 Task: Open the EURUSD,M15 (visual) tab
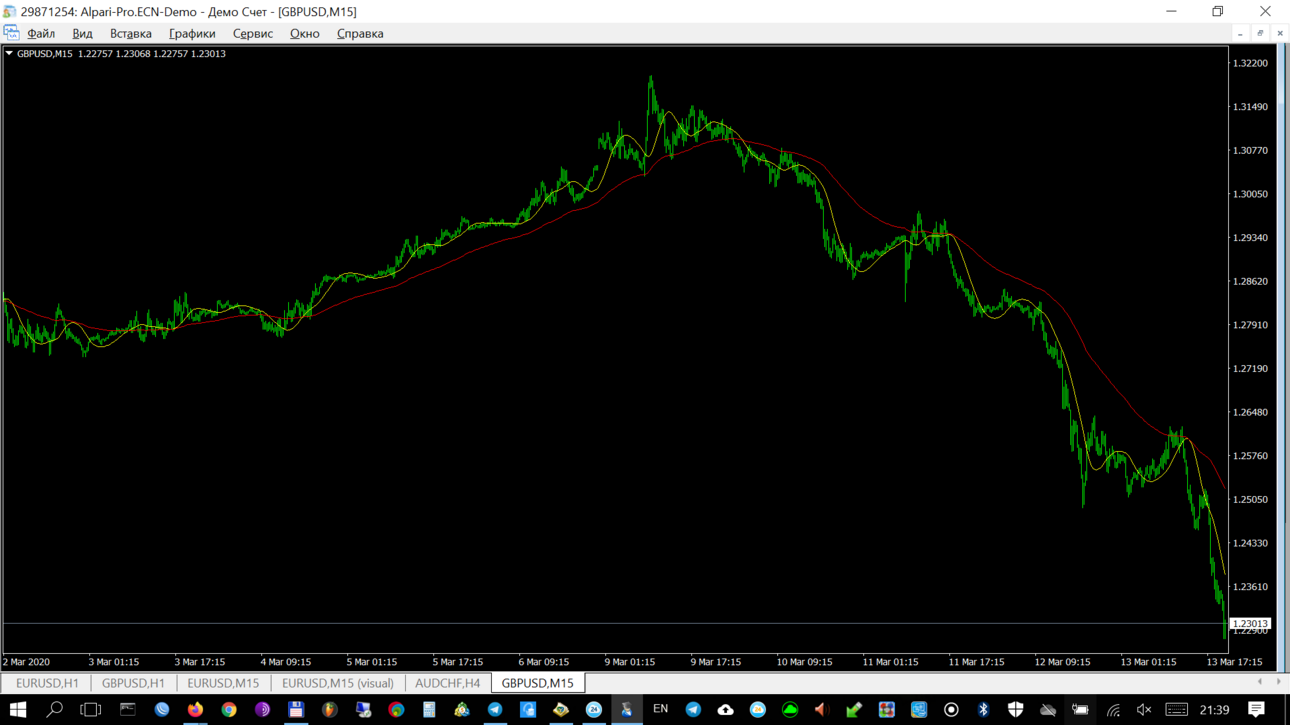click(338, 683)
